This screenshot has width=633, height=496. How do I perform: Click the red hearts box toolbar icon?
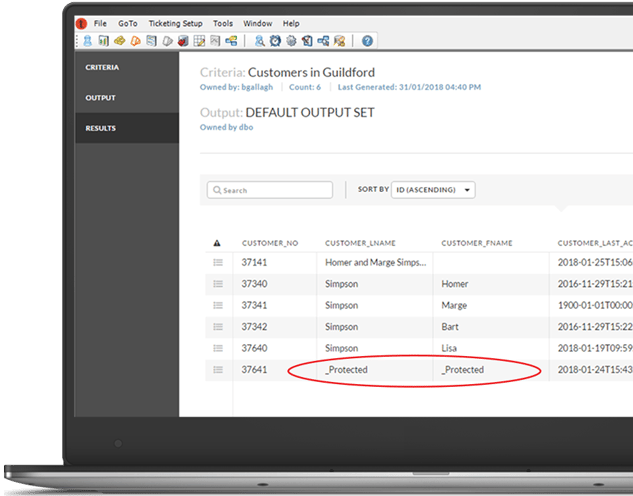pyautogui.click(x=183, y=41)
